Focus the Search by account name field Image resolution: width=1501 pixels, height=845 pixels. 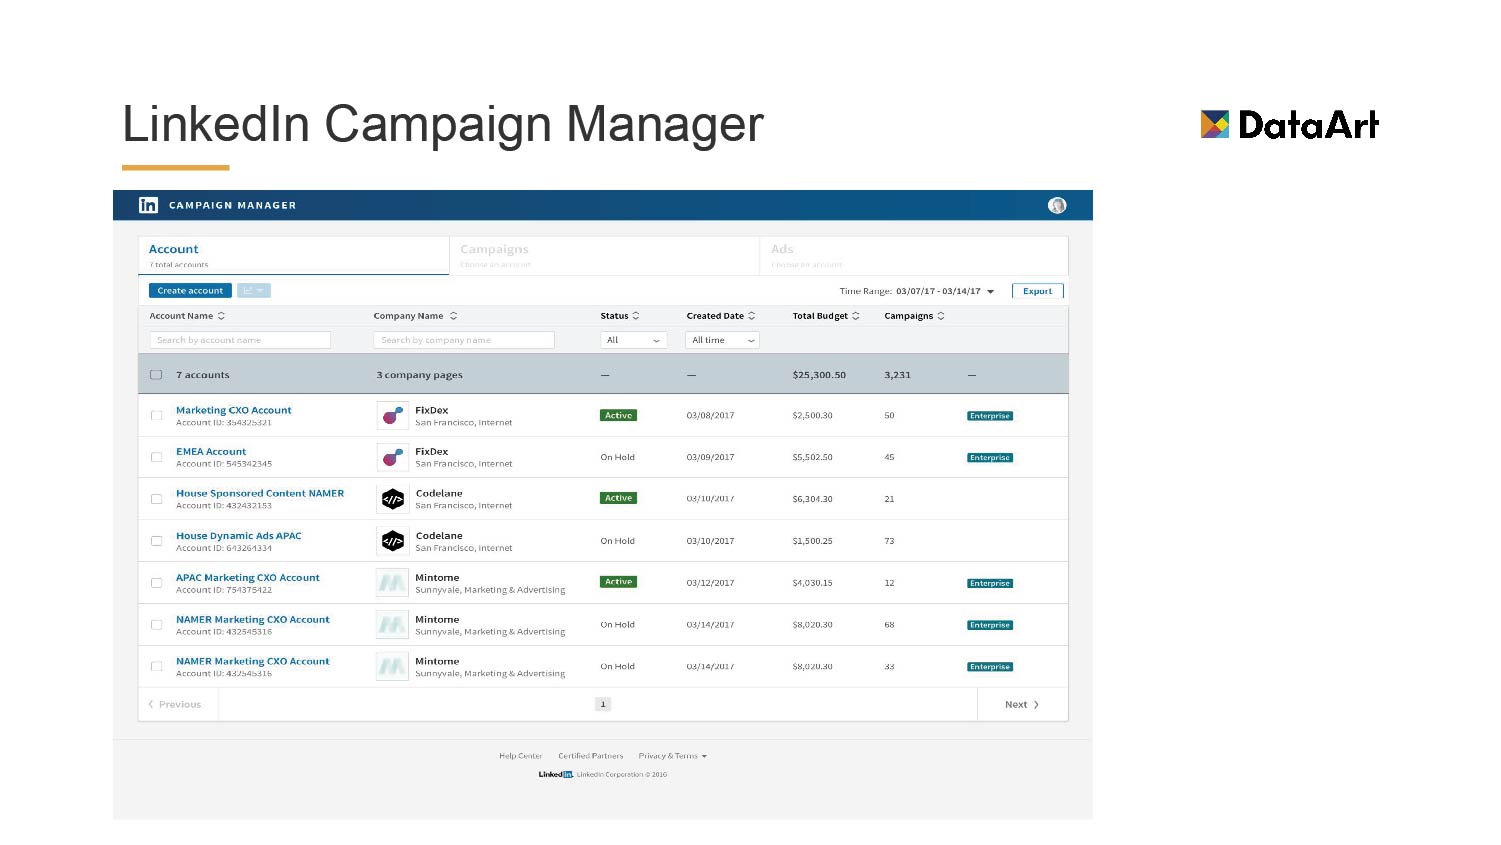(x=240, y=340)
